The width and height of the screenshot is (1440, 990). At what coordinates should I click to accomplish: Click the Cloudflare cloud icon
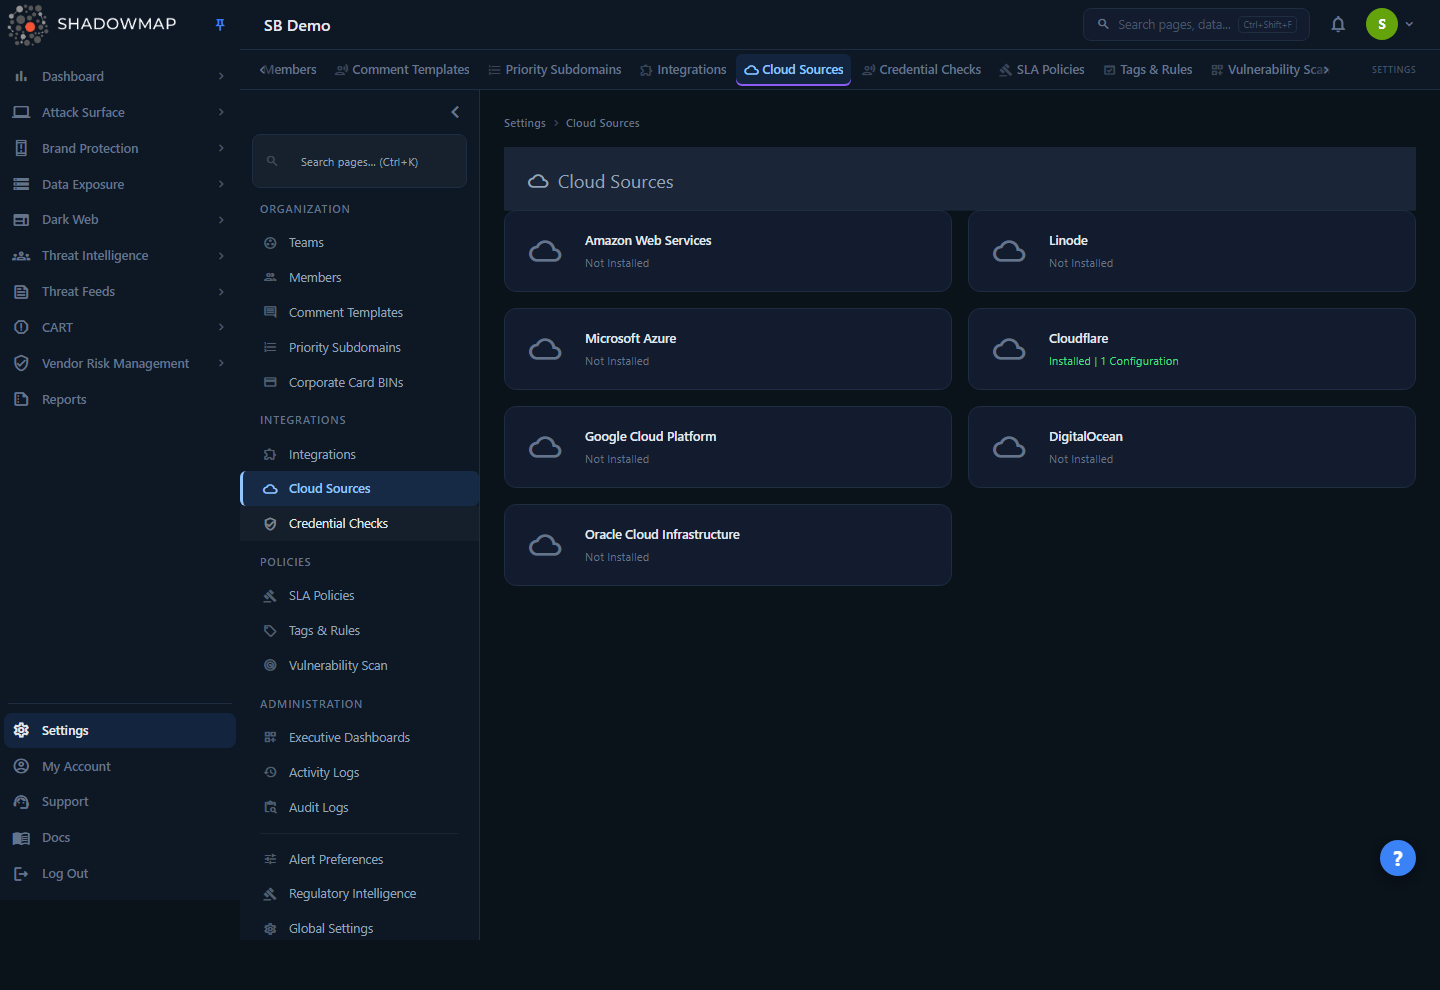pos(1009,349)
